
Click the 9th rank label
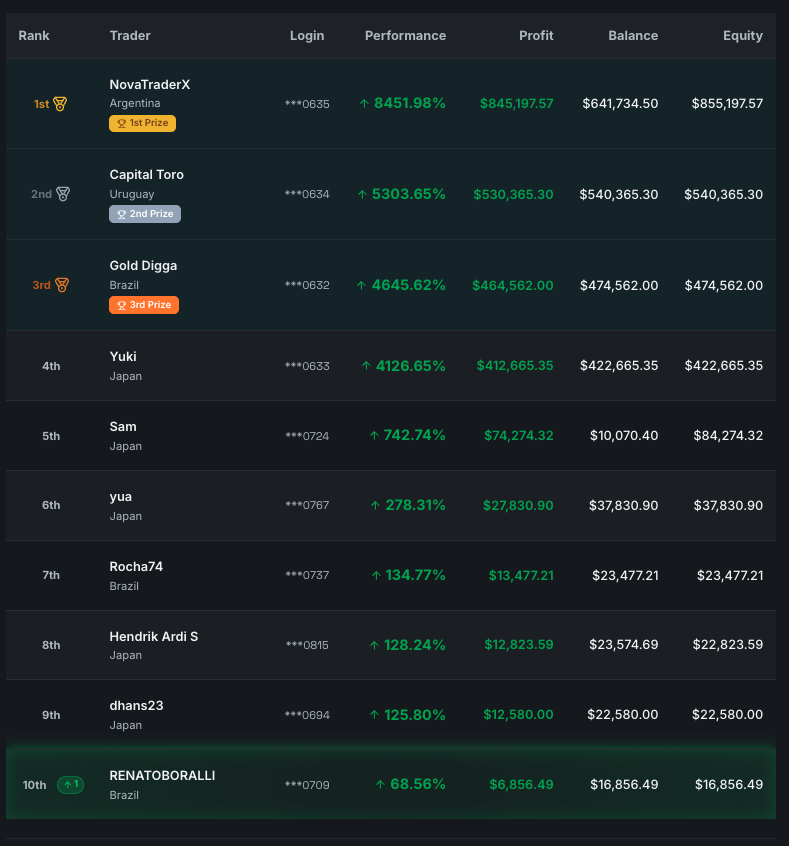(51, 715)
